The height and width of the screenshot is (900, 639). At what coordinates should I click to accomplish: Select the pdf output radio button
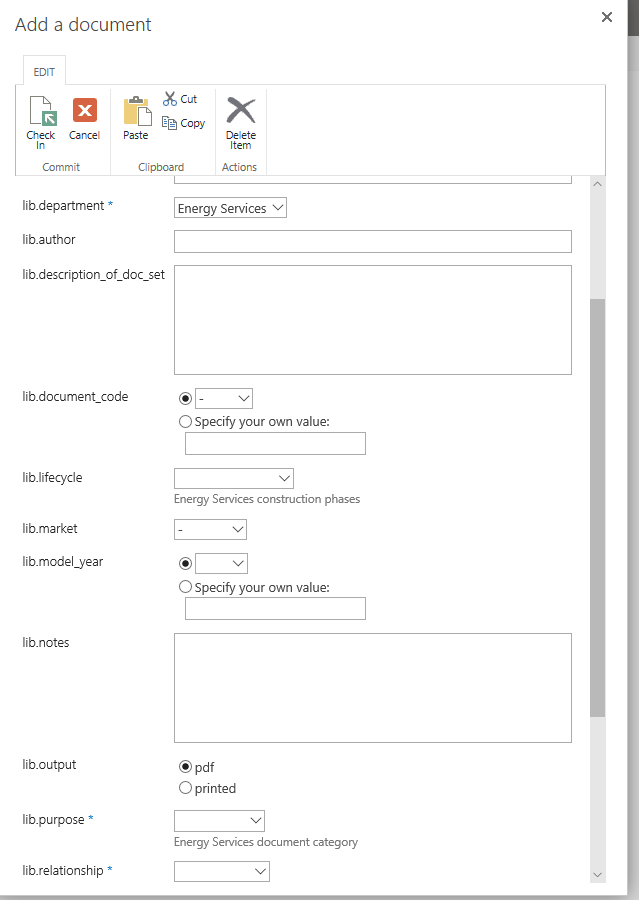185,767
